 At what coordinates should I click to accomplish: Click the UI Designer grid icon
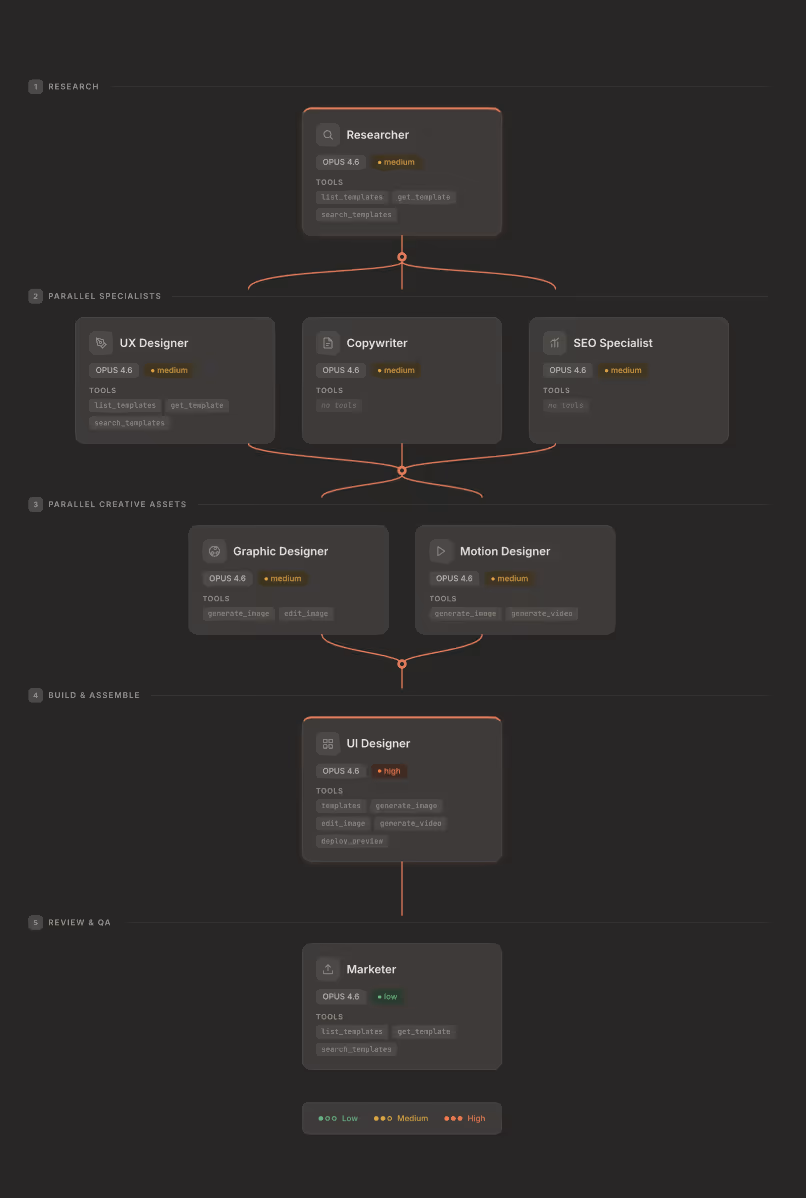(327, 742)
